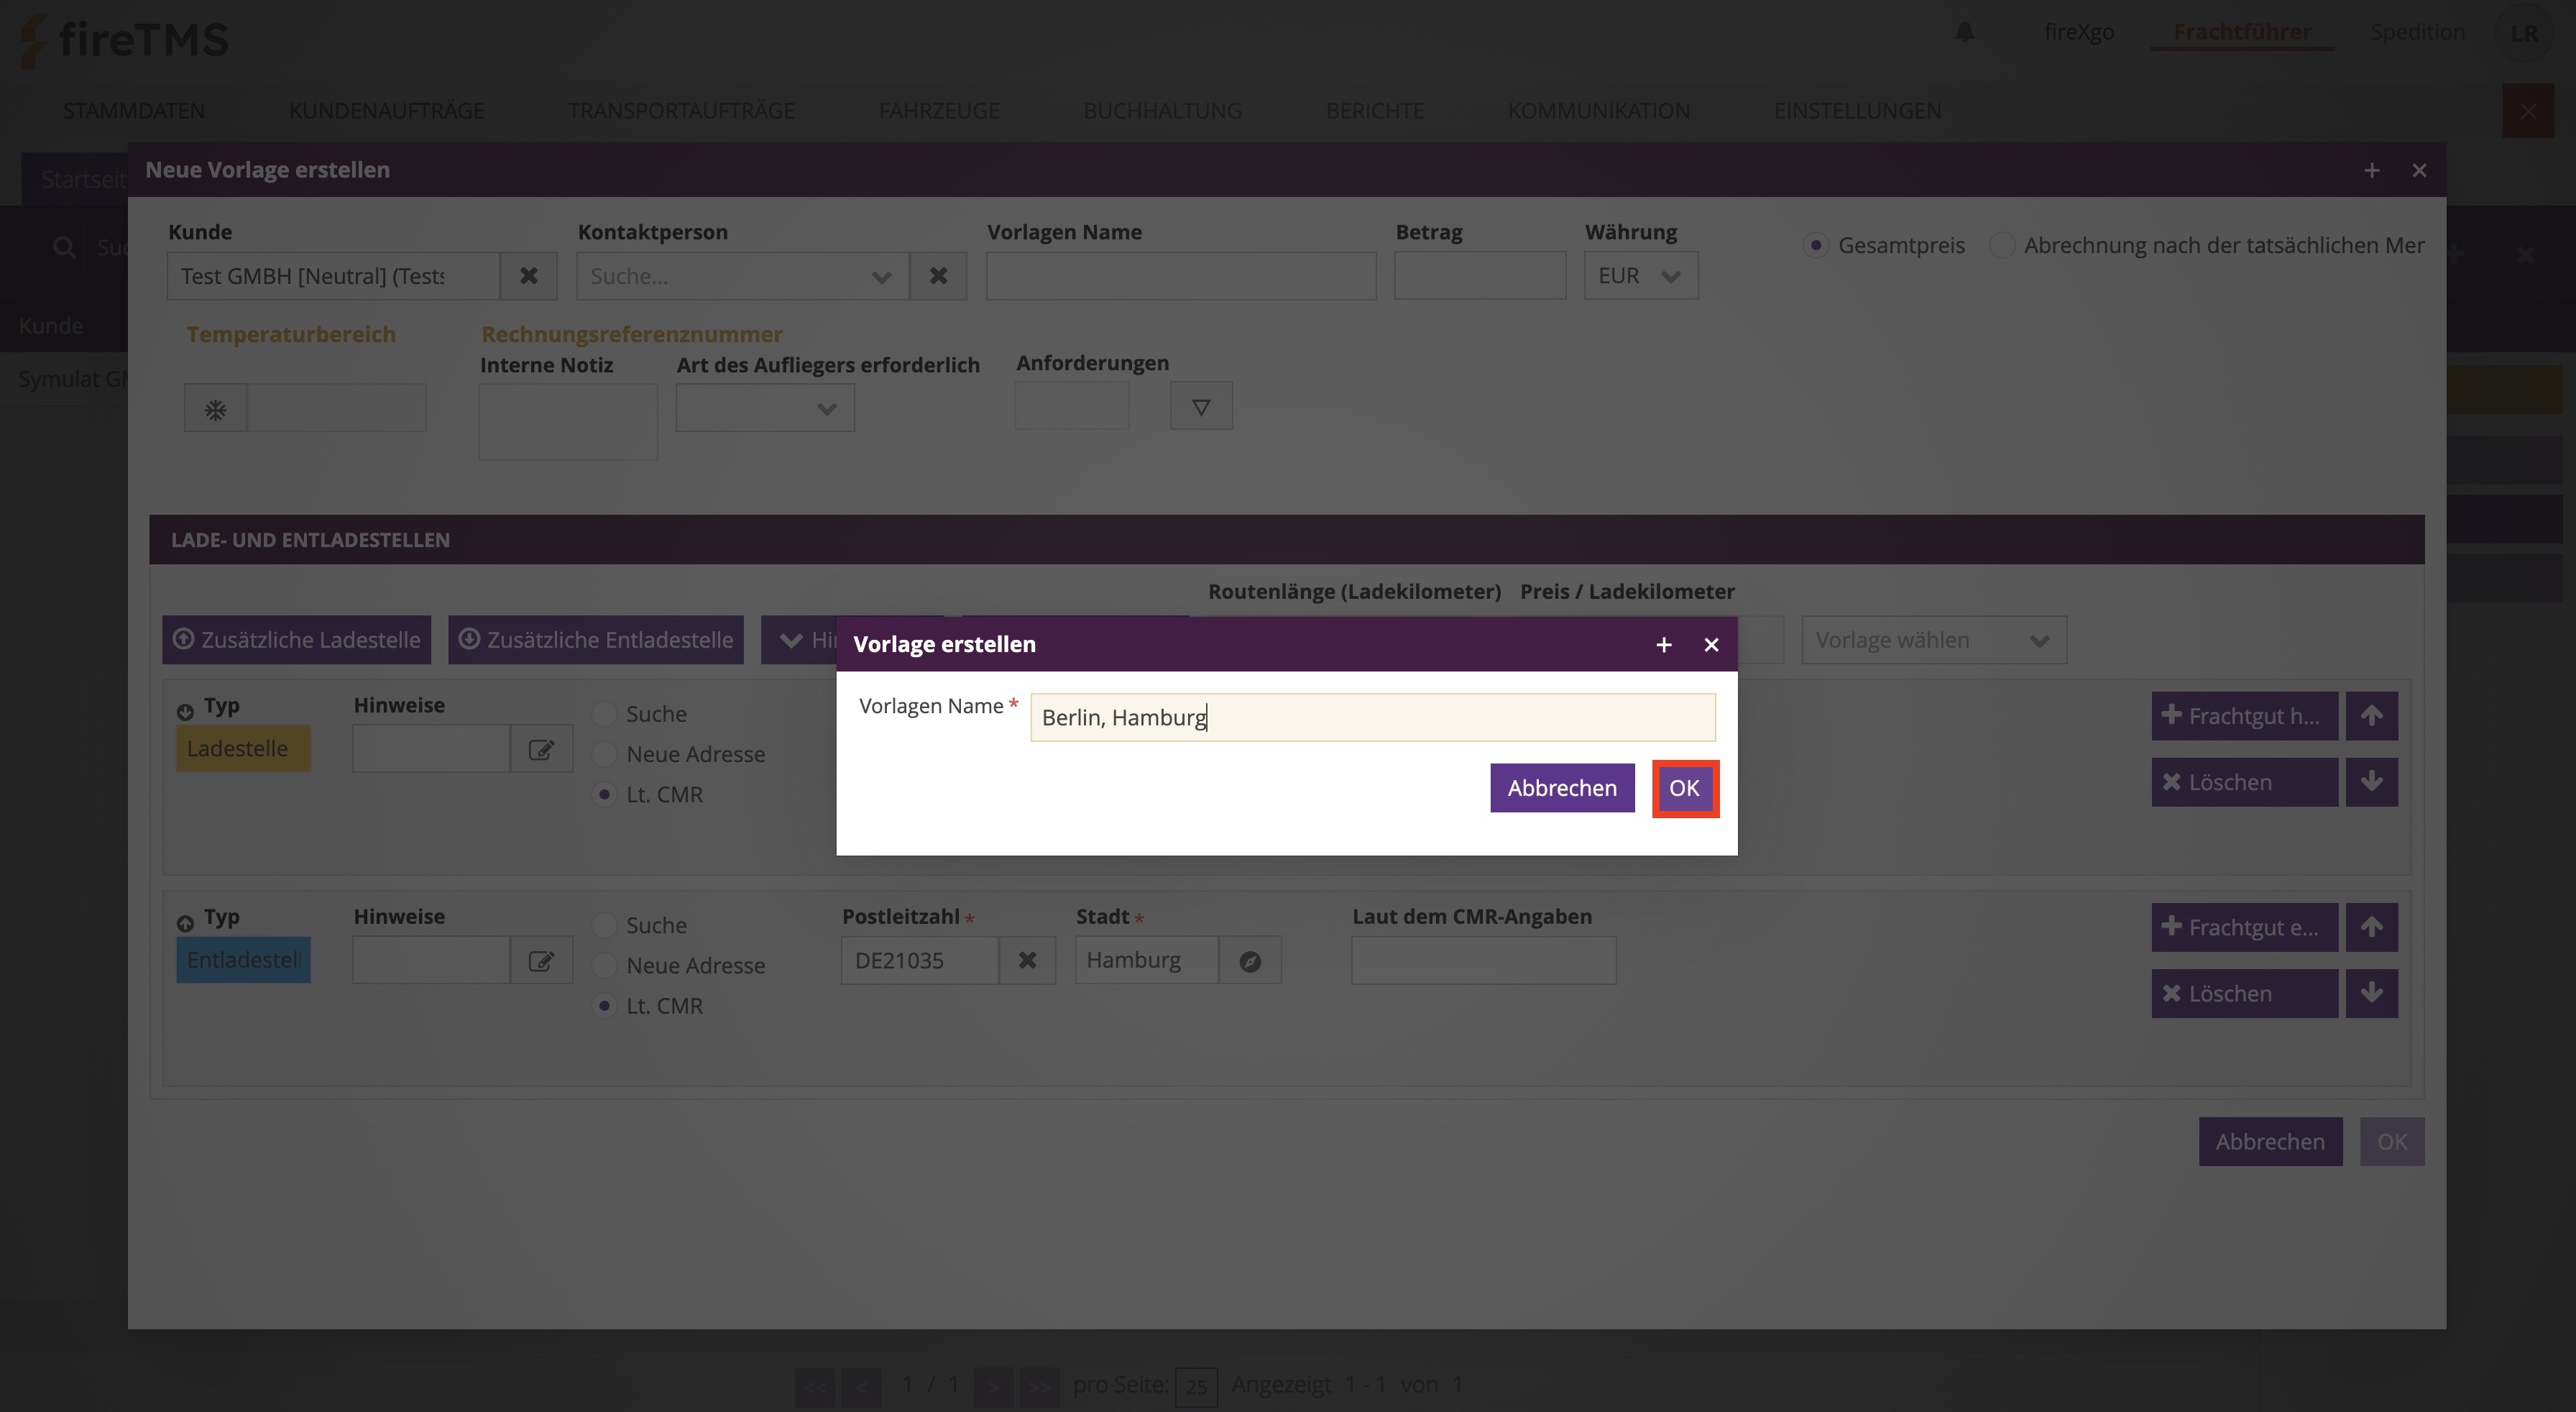Screen dimensions: 2576x1412
Task: Move Entladestelle row down with arrow icon
Action: pyautogui.click(x=2372, y=993)
